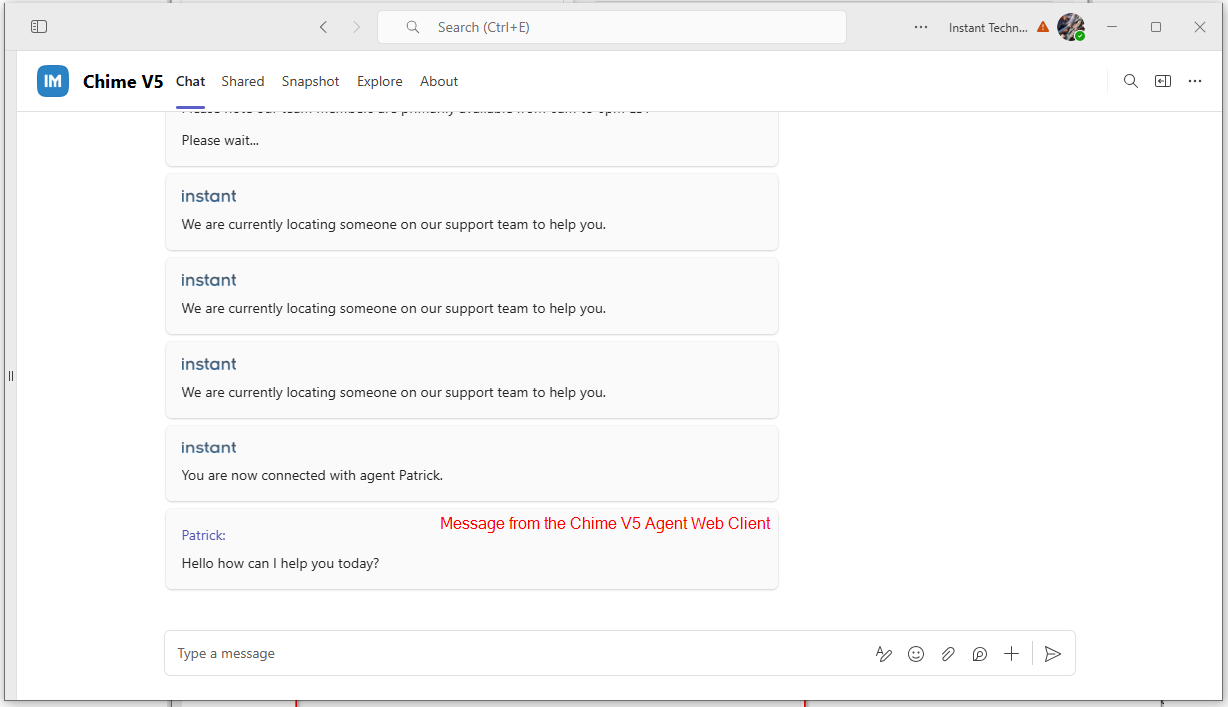Open the plus actions icon
The width and height of the screenshot is (1228, 707).
tap(1012, 654)
